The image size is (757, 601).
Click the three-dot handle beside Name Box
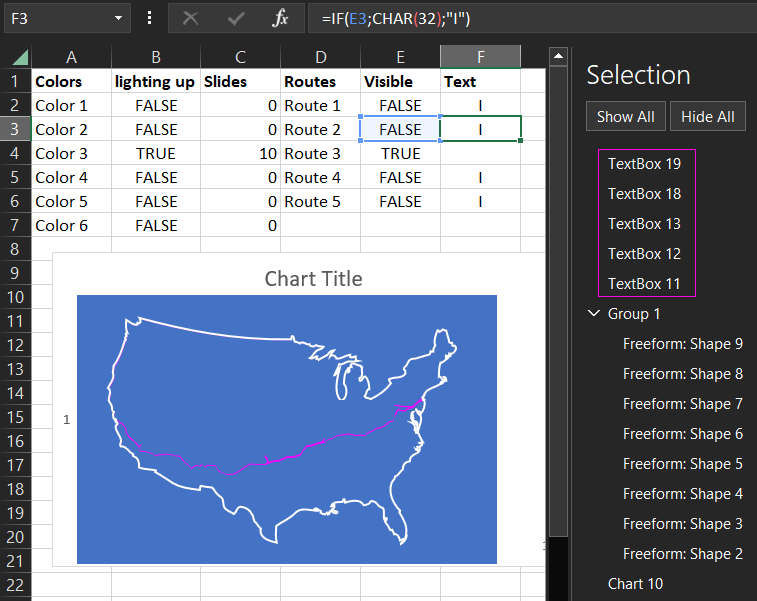tap(150, 18)
